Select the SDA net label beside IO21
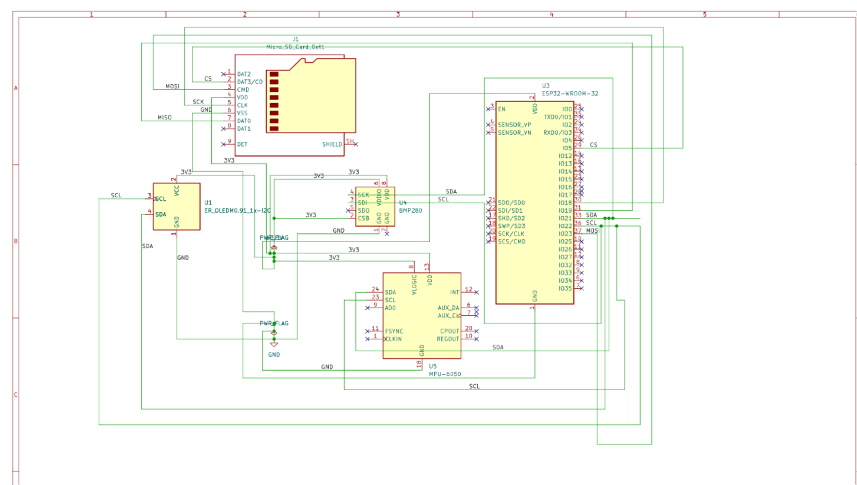The height and width of the screenshot is (485, 857). click(x=591, y=215)
